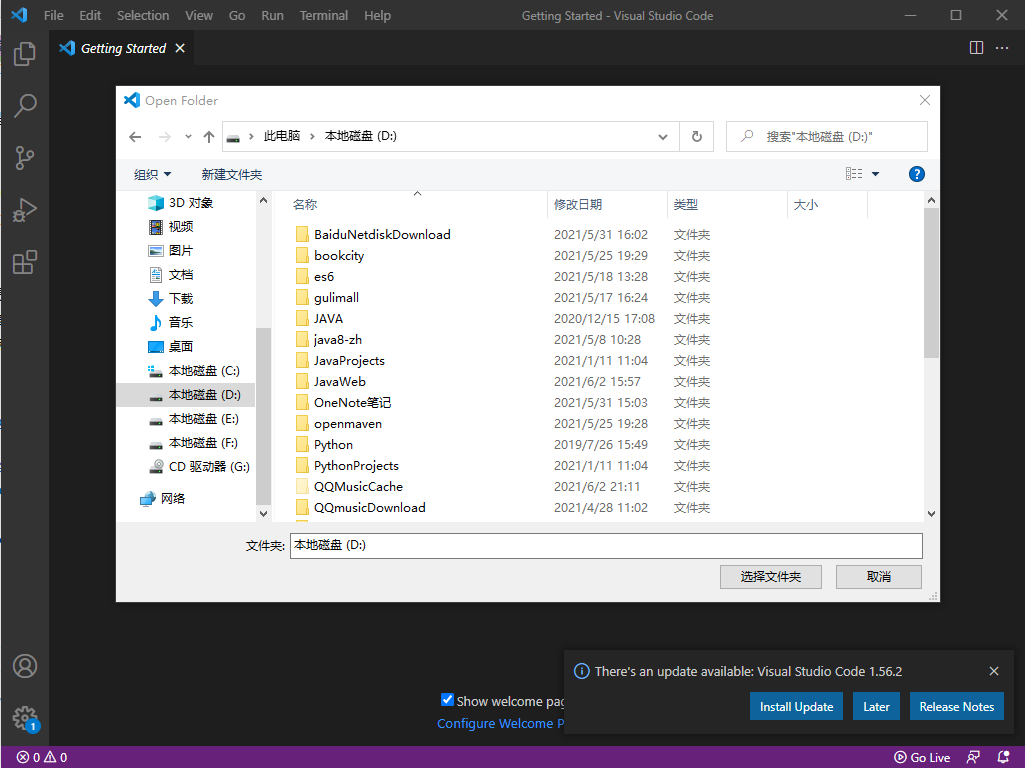Sort by 大小 column header

tap(828, 205)
